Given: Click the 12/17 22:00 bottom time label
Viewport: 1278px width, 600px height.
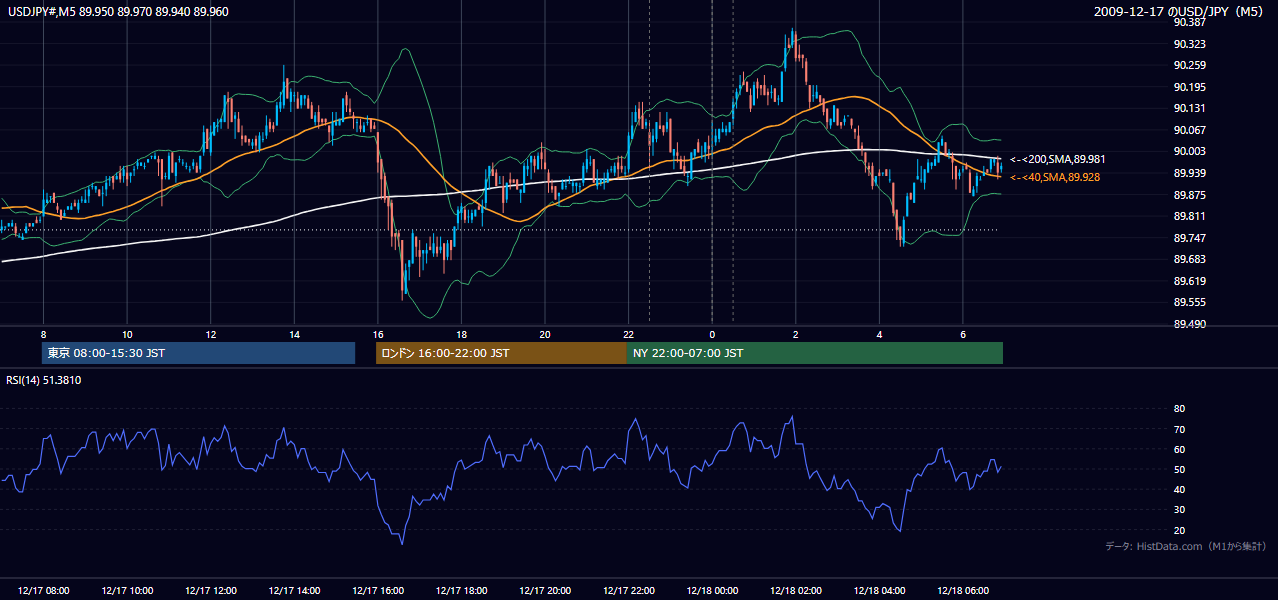Looking at the screenshot, I should (628, 591).
